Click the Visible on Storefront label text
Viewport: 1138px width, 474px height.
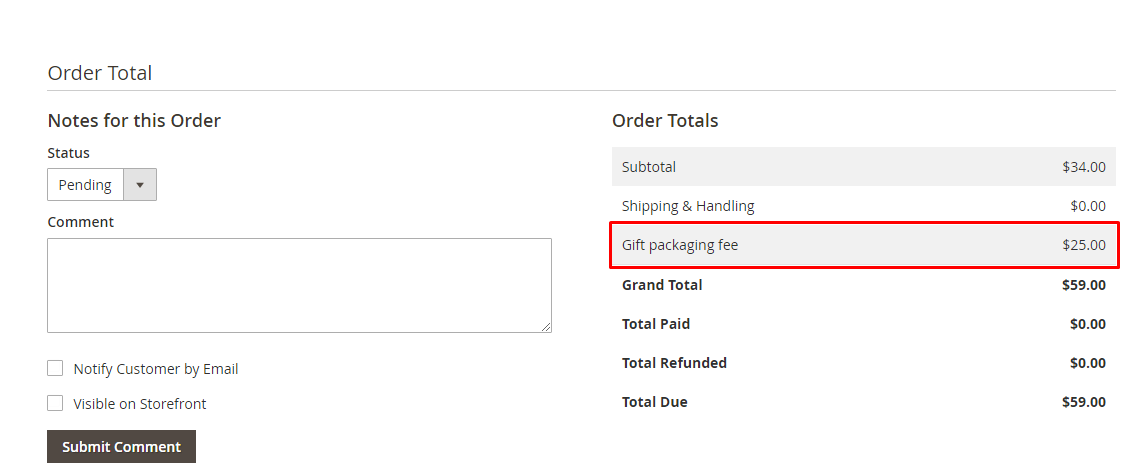[139, 404]
